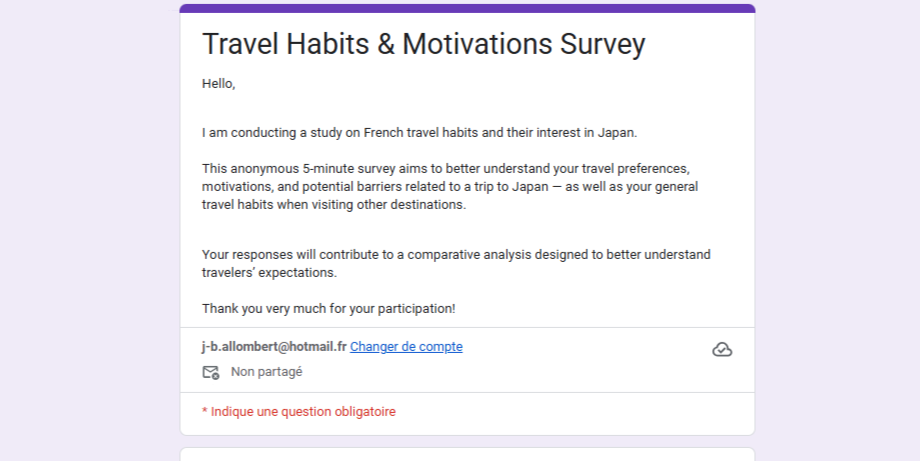Click "Thank you very much for your participation!"
The height and width of the screenshot is (461, 920).
[x=329, y=308]
